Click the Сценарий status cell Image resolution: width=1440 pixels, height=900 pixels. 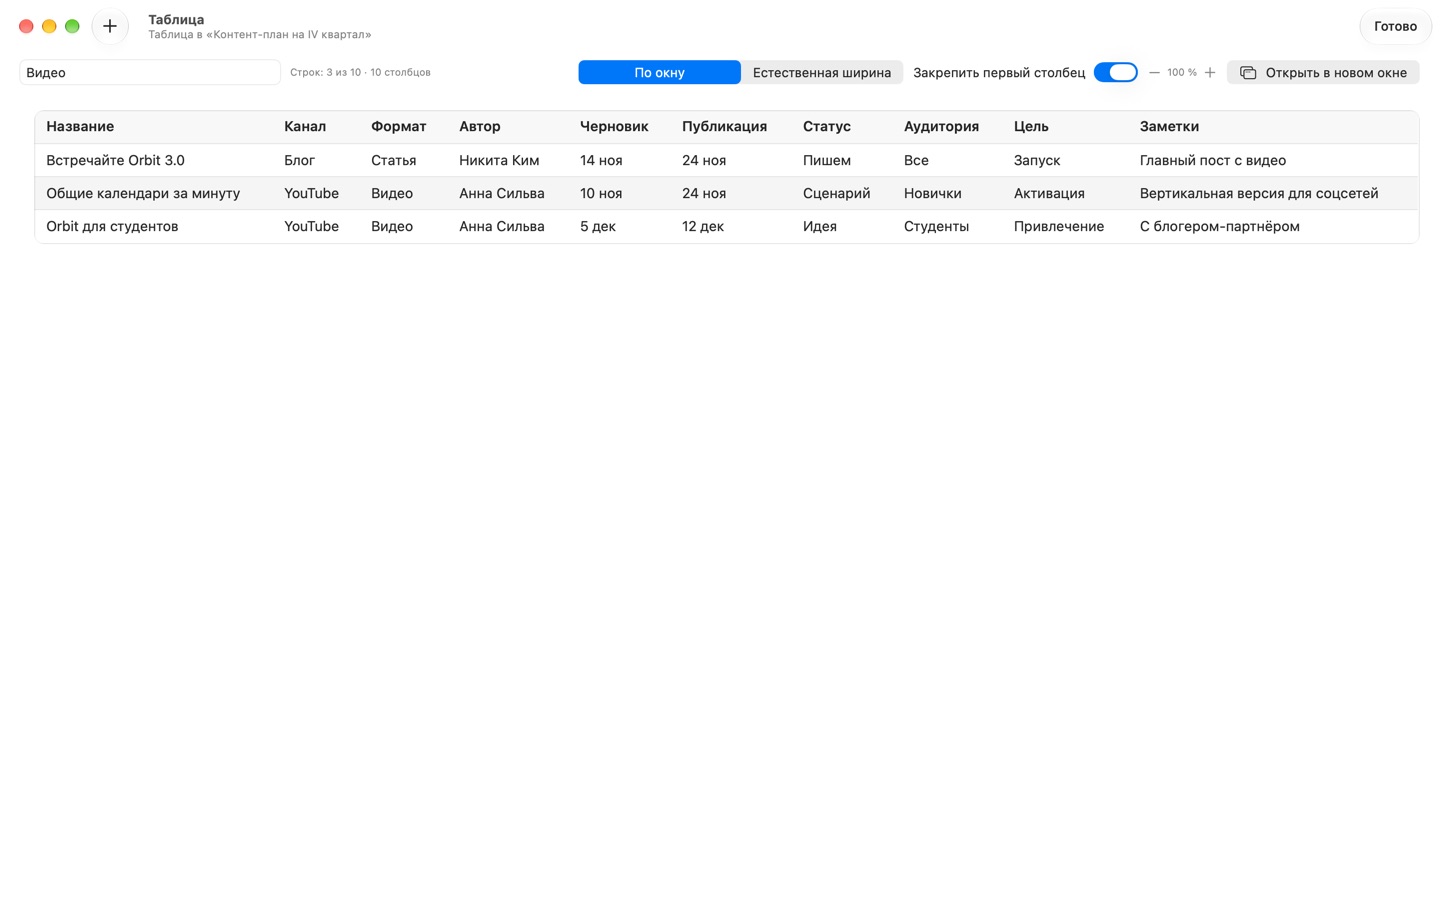click(x=836, y=193)
